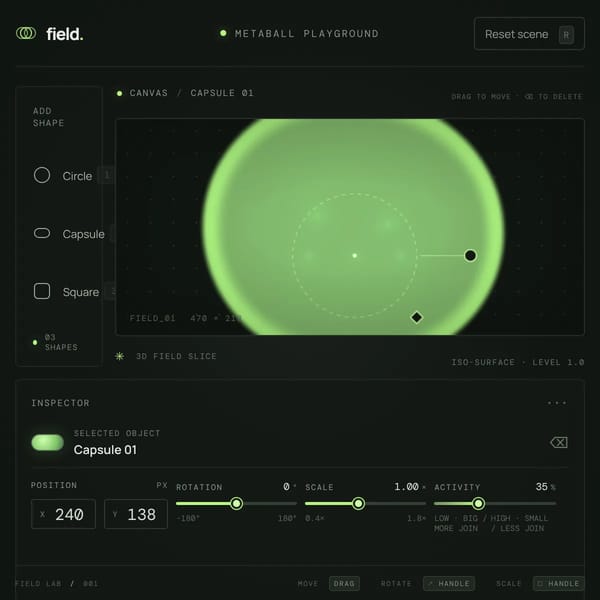Click the Scale 1.00 value

(x=409, y=487)
